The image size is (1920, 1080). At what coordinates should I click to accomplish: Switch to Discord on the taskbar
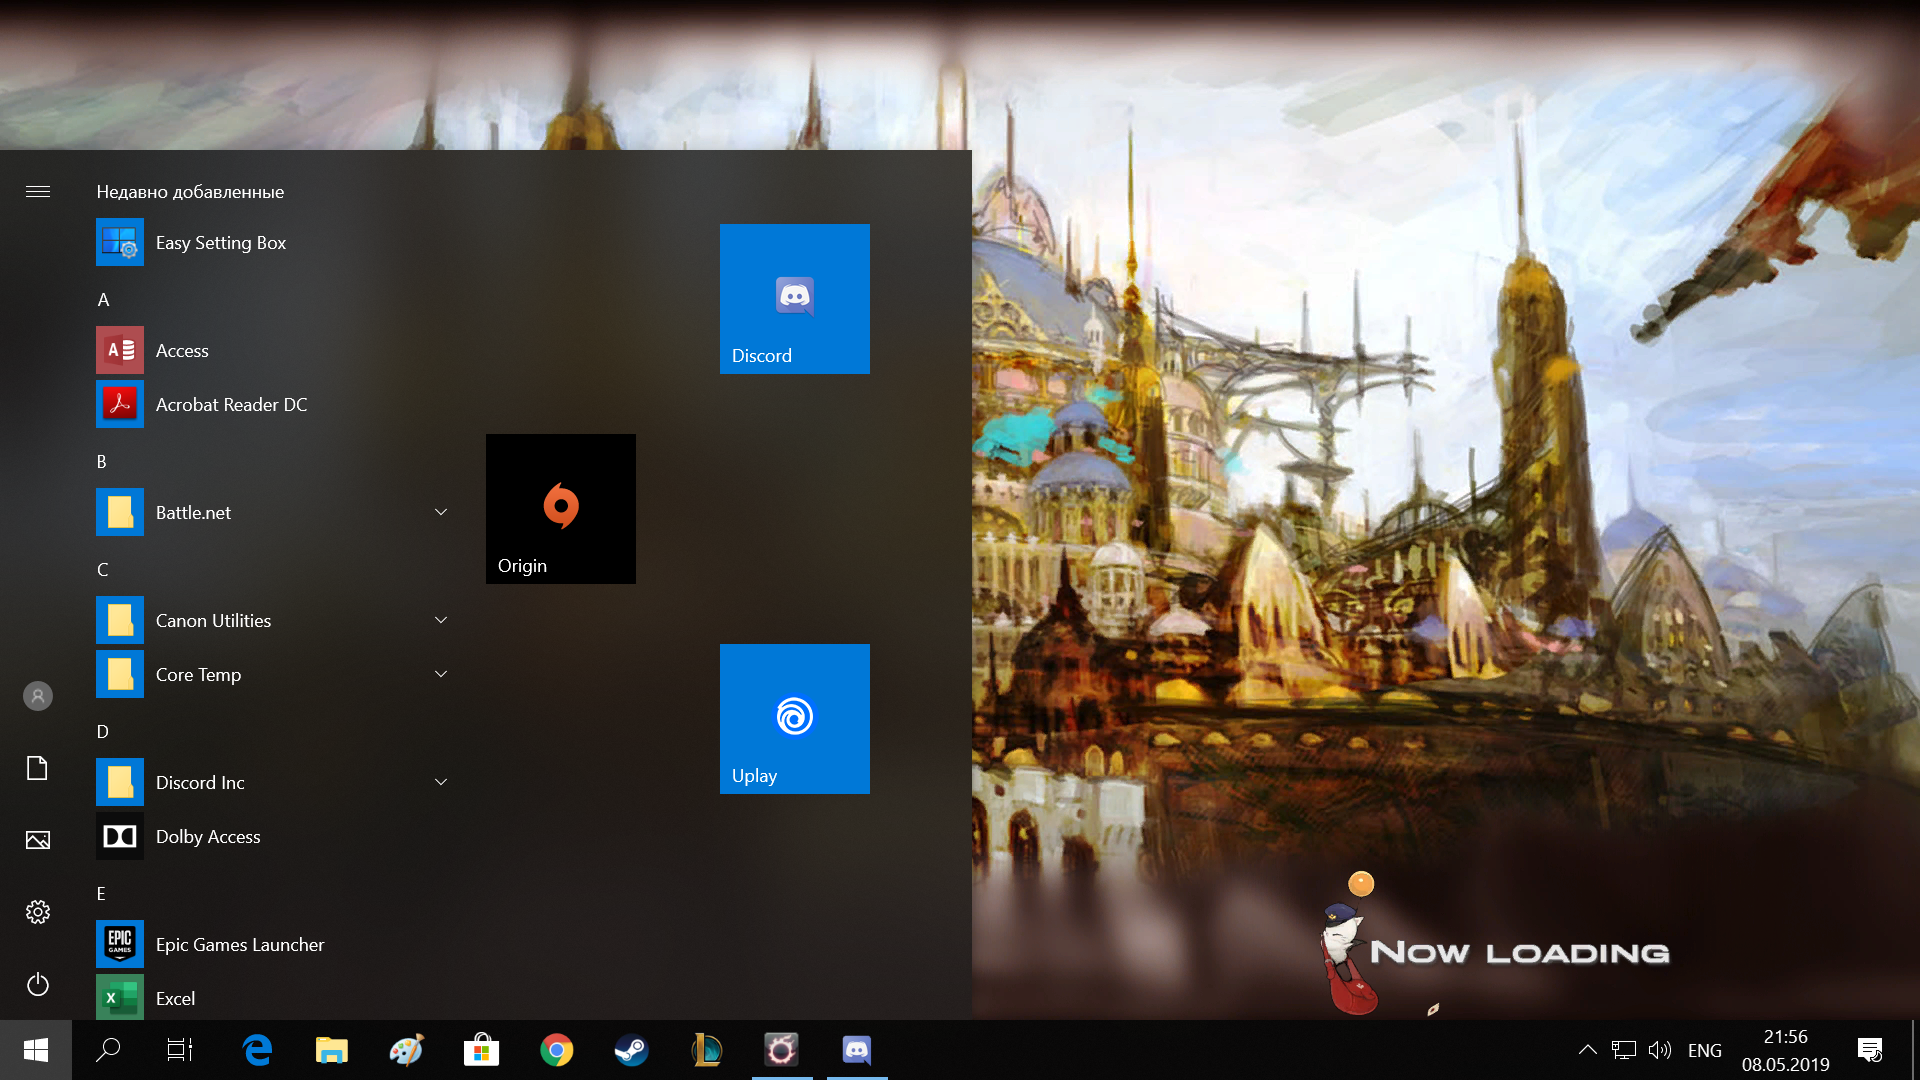[857, 1050]
